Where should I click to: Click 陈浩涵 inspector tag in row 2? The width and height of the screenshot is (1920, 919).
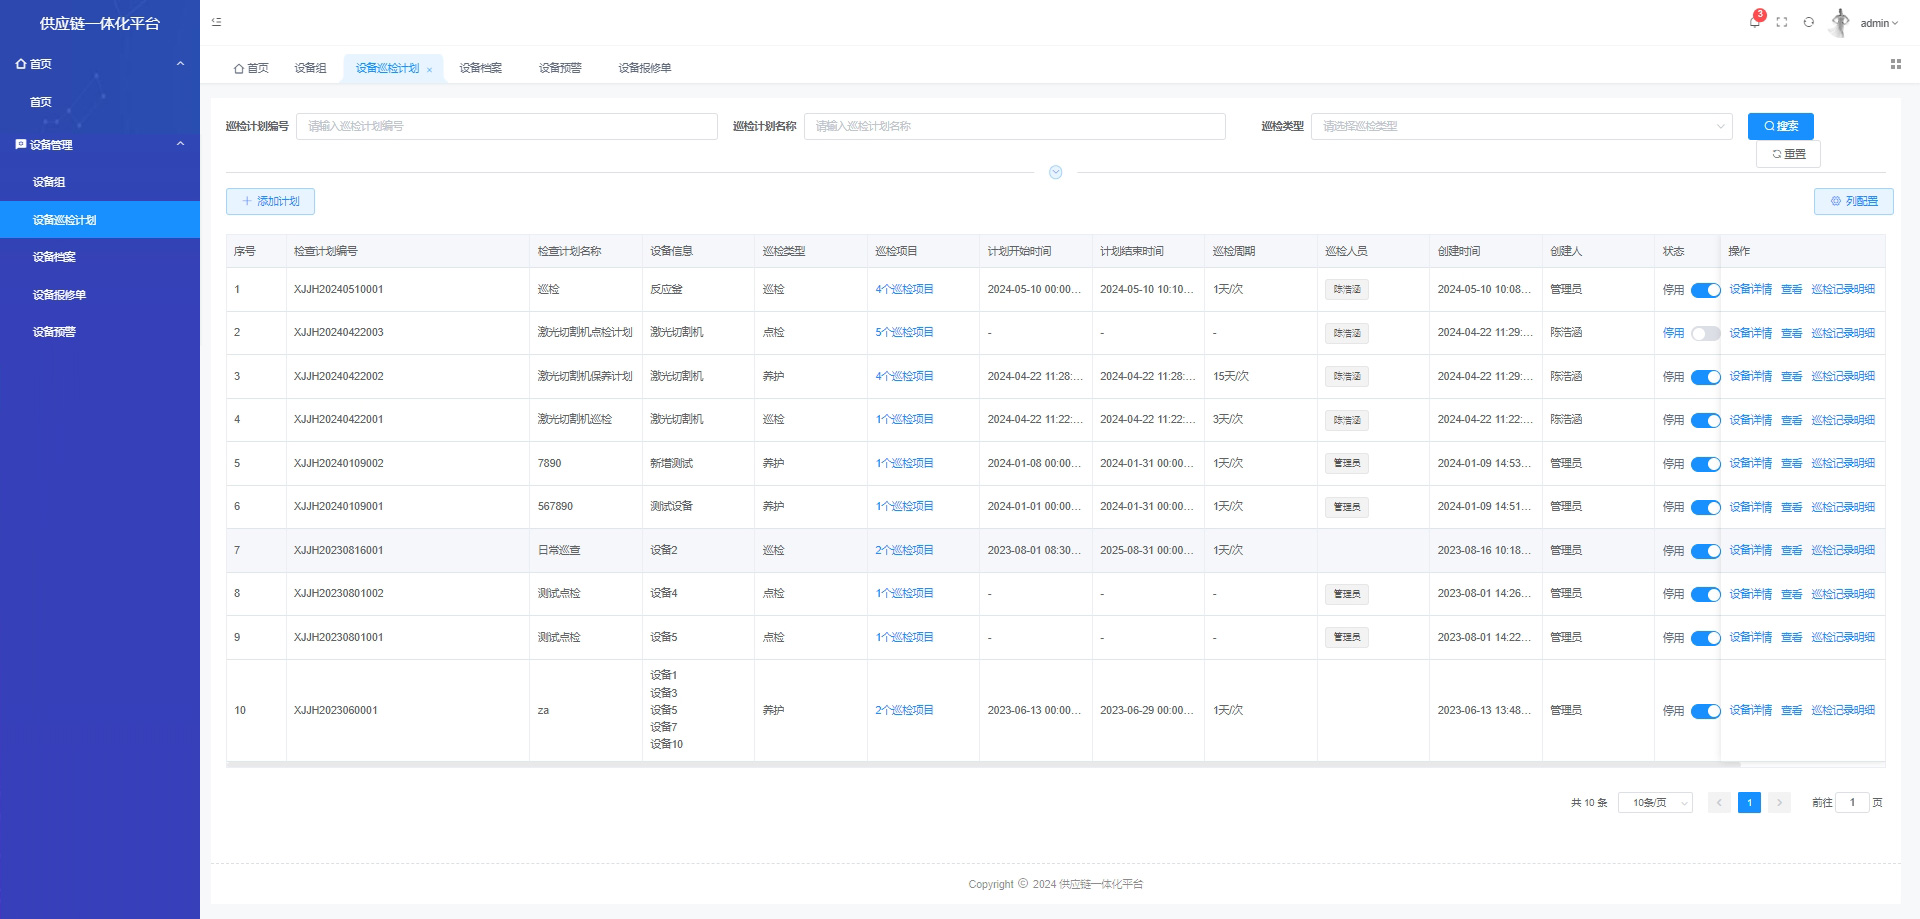[x=1347, y=333]
